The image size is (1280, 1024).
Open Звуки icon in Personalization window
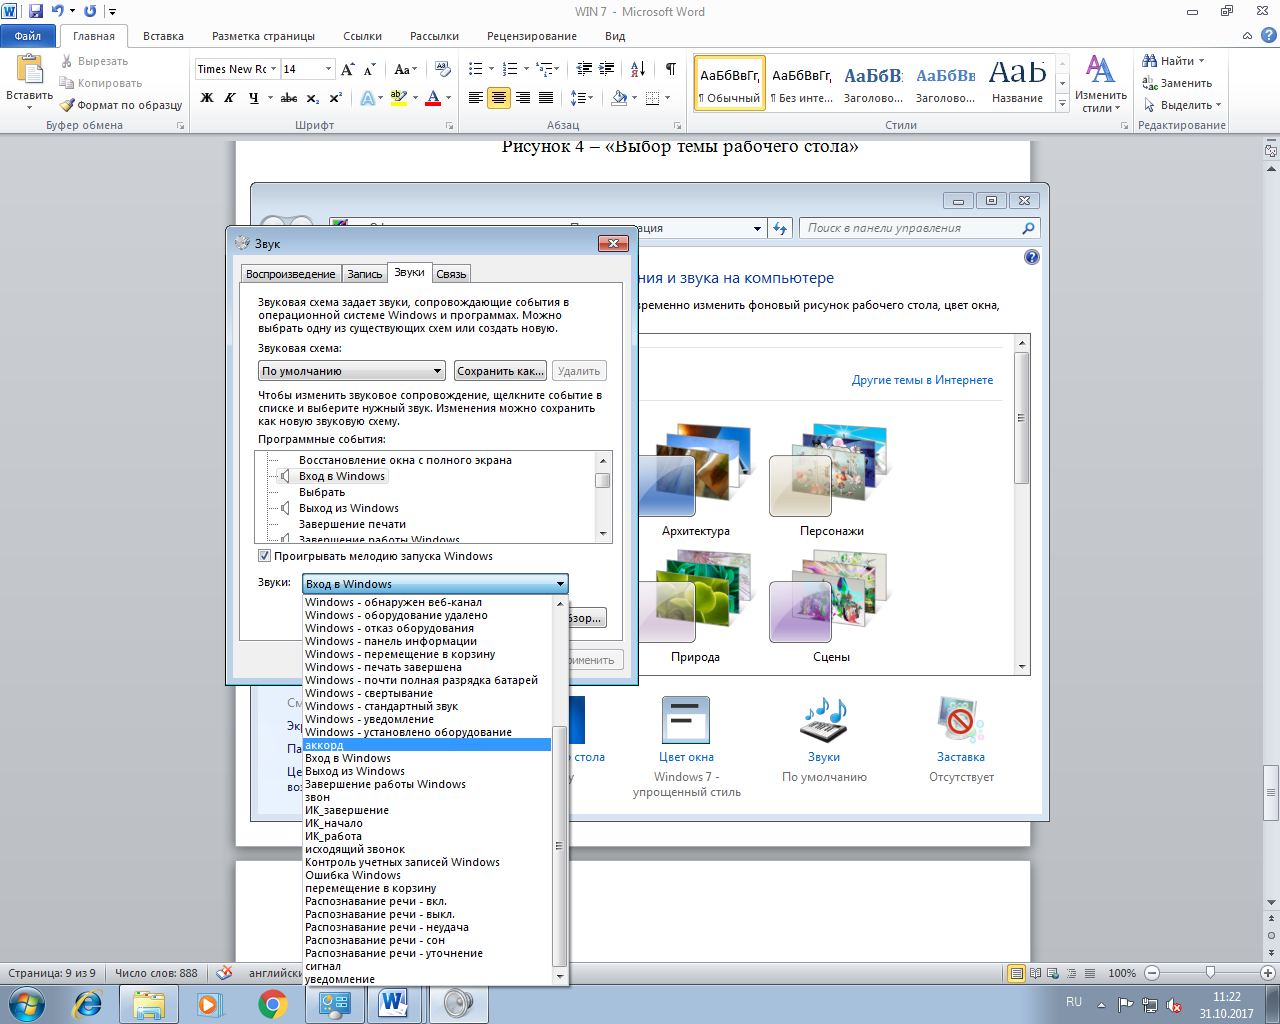824,720
